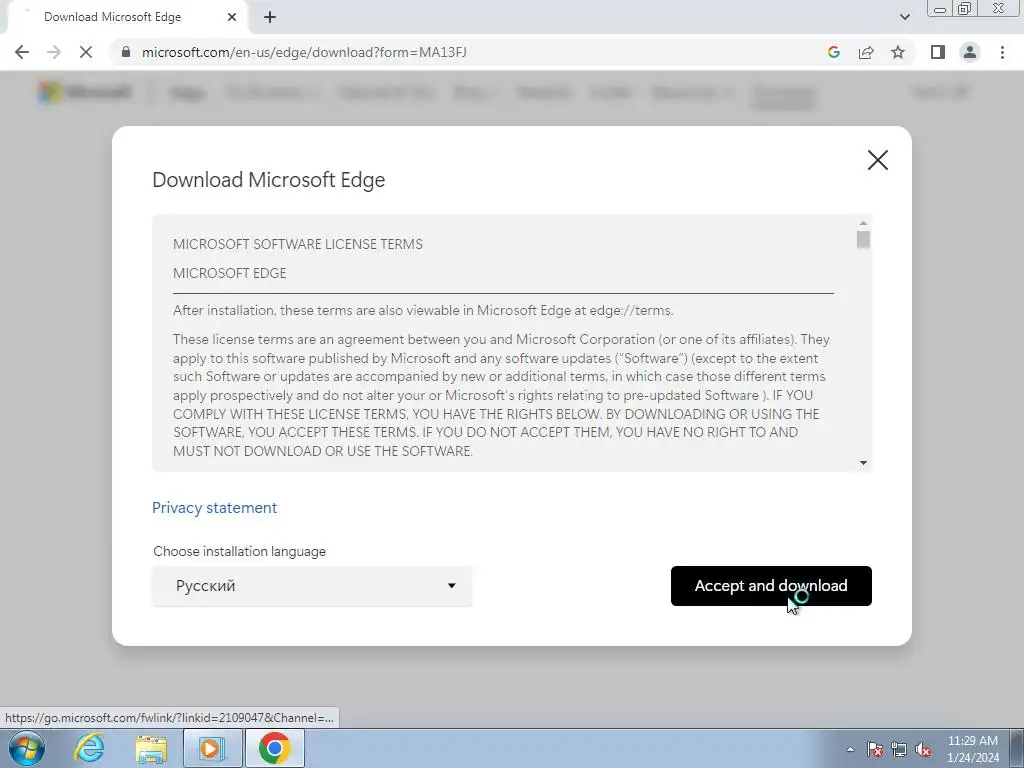The image size is (1024, 768).
Task: Open the Windows Start menu
Action: coord(27,748)
